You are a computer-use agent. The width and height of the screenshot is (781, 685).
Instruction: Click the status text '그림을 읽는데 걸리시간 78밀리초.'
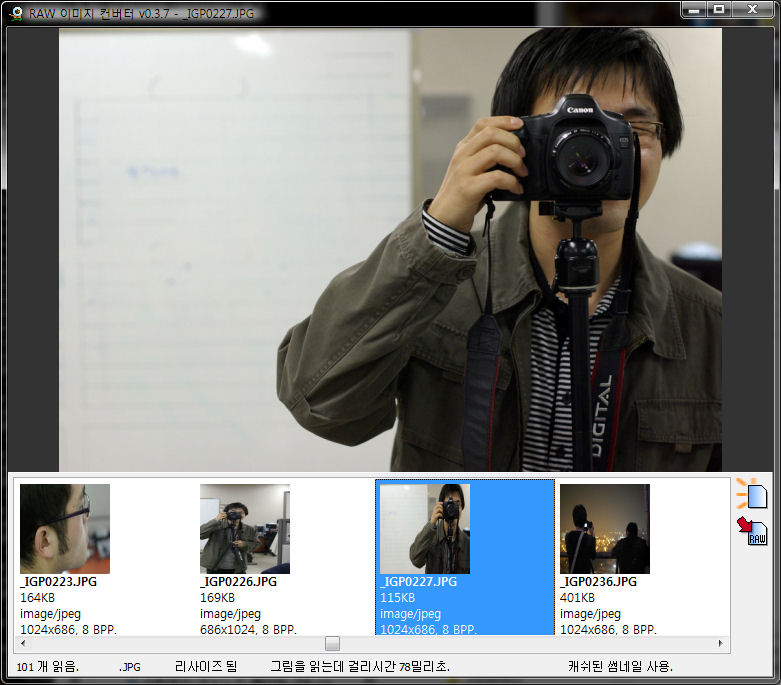(x=360, y=667)
